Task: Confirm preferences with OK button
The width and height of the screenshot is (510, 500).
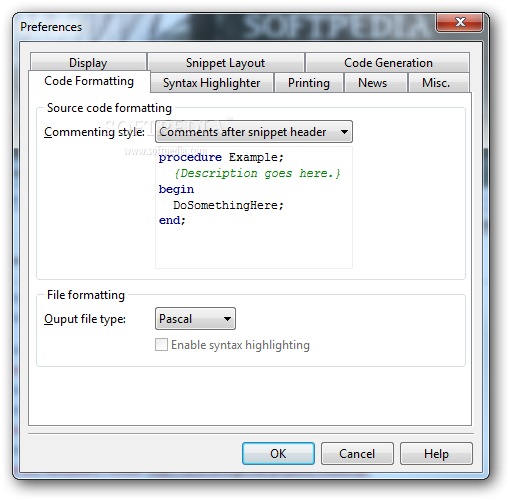Action: [278, 454]
